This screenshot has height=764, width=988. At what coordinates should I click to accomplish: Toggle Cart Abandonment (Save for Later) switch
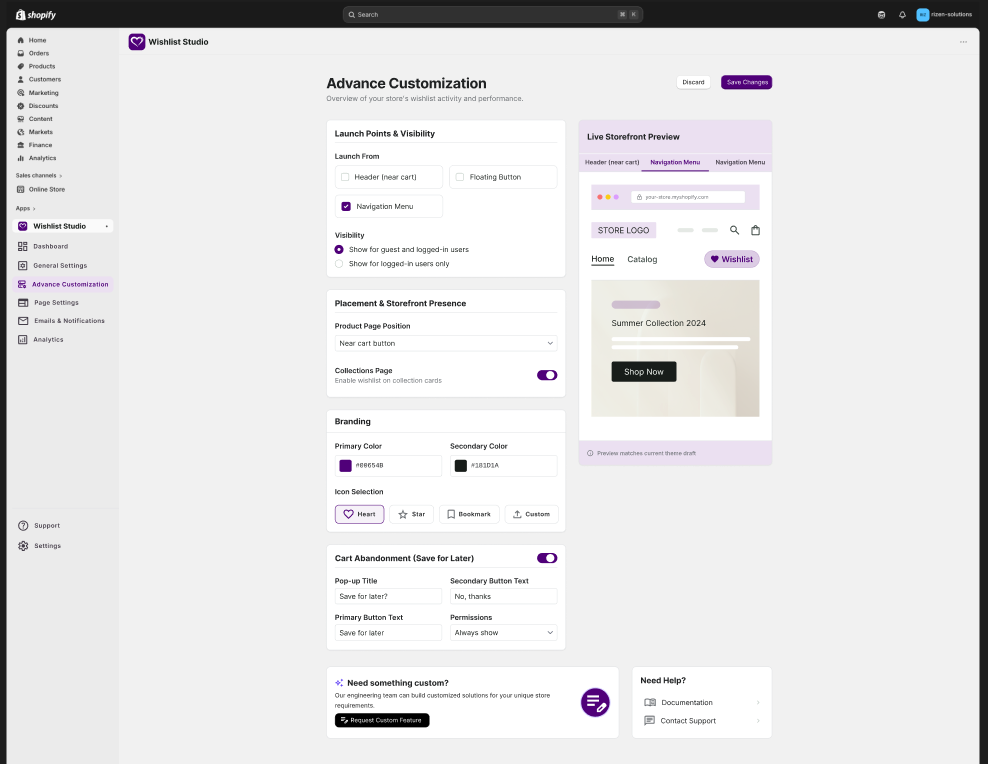tap(547, 558)
